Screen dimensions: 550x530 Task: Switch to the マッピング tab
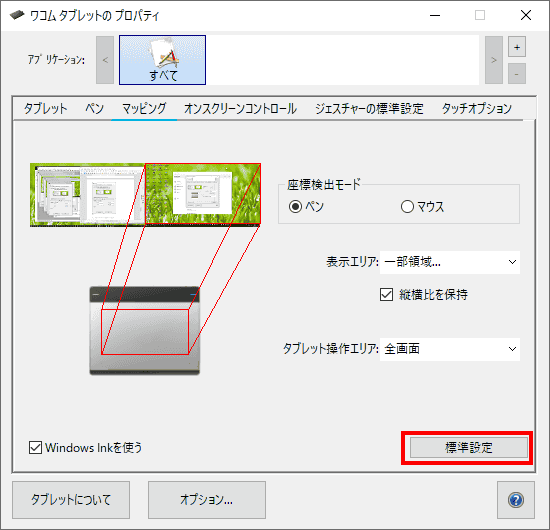[144, 108]
